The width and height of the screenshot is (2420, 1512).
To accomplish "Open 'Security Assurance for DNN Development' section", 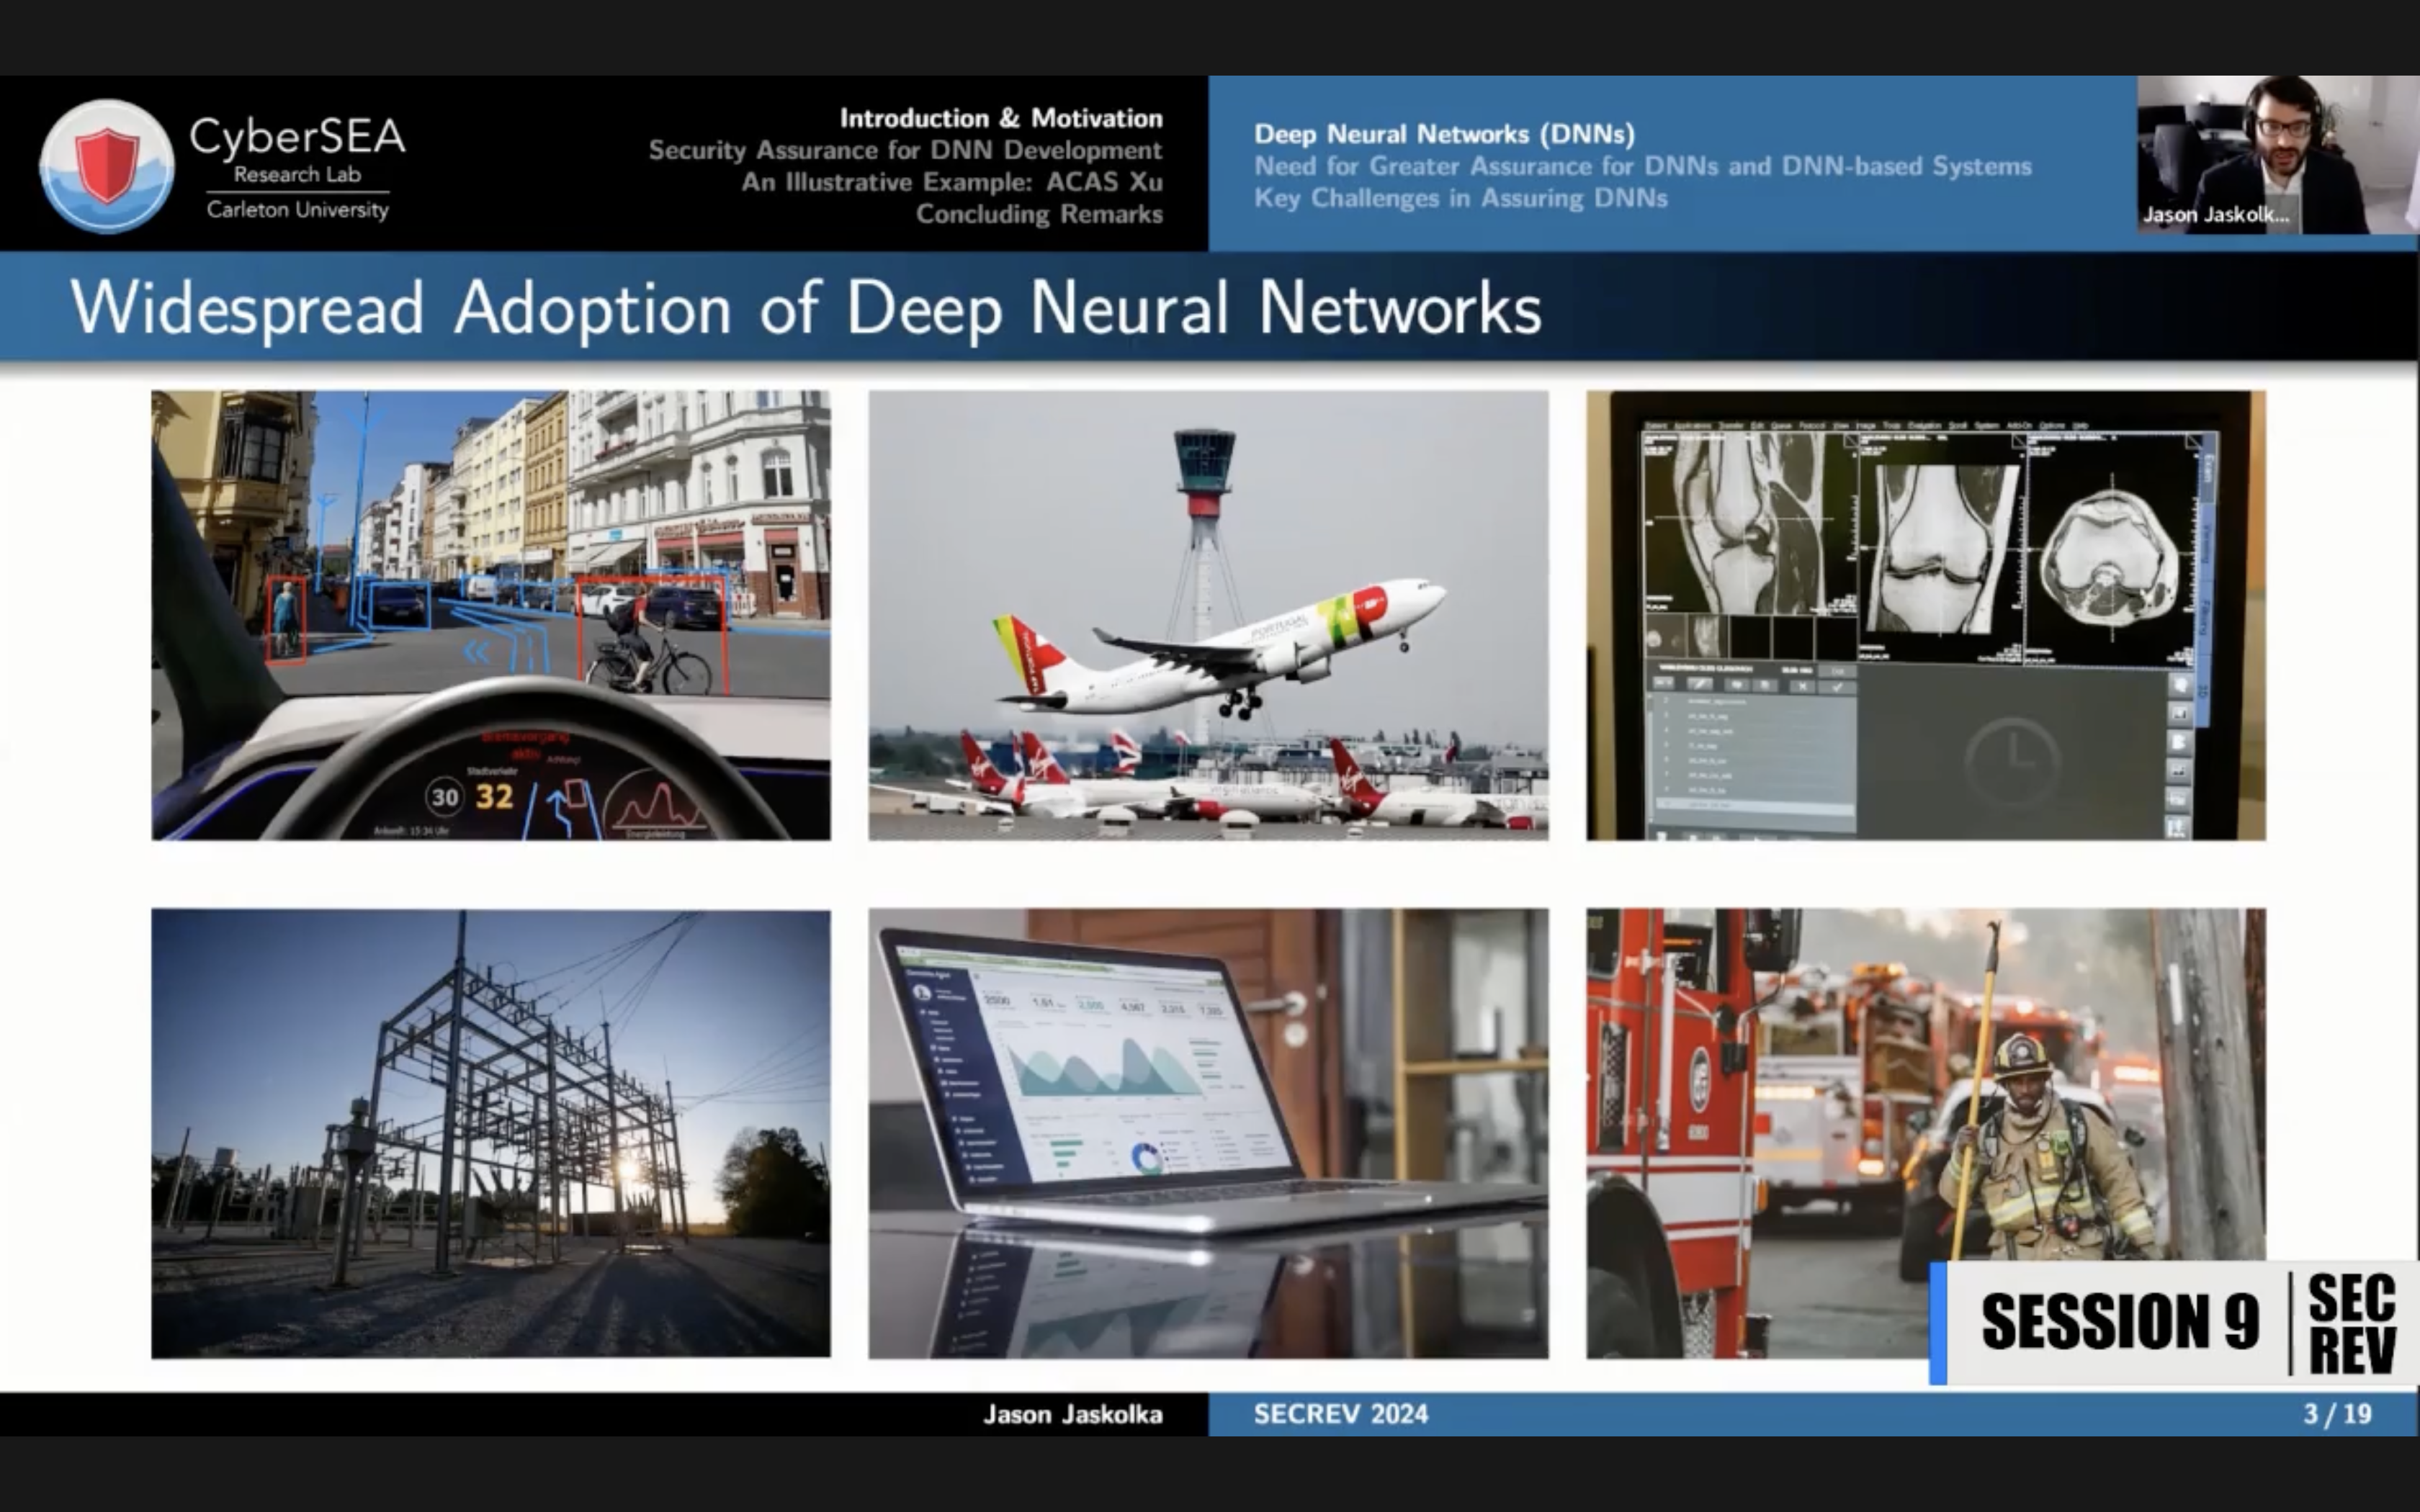I will pos(905,150).
